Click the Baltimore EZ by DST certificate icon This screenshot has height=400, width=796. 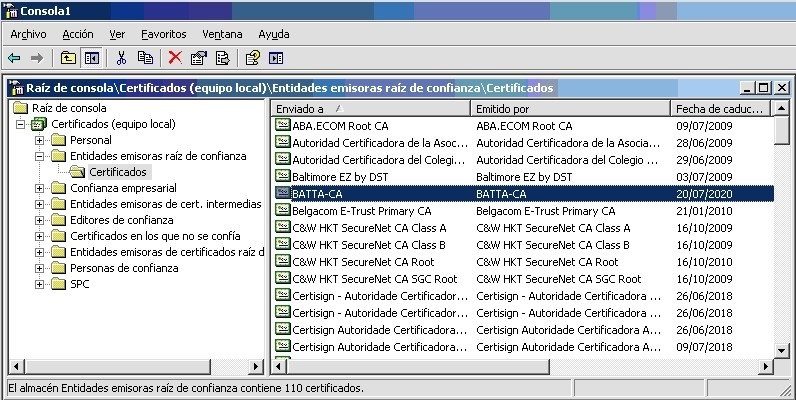[x=282, y=176]
